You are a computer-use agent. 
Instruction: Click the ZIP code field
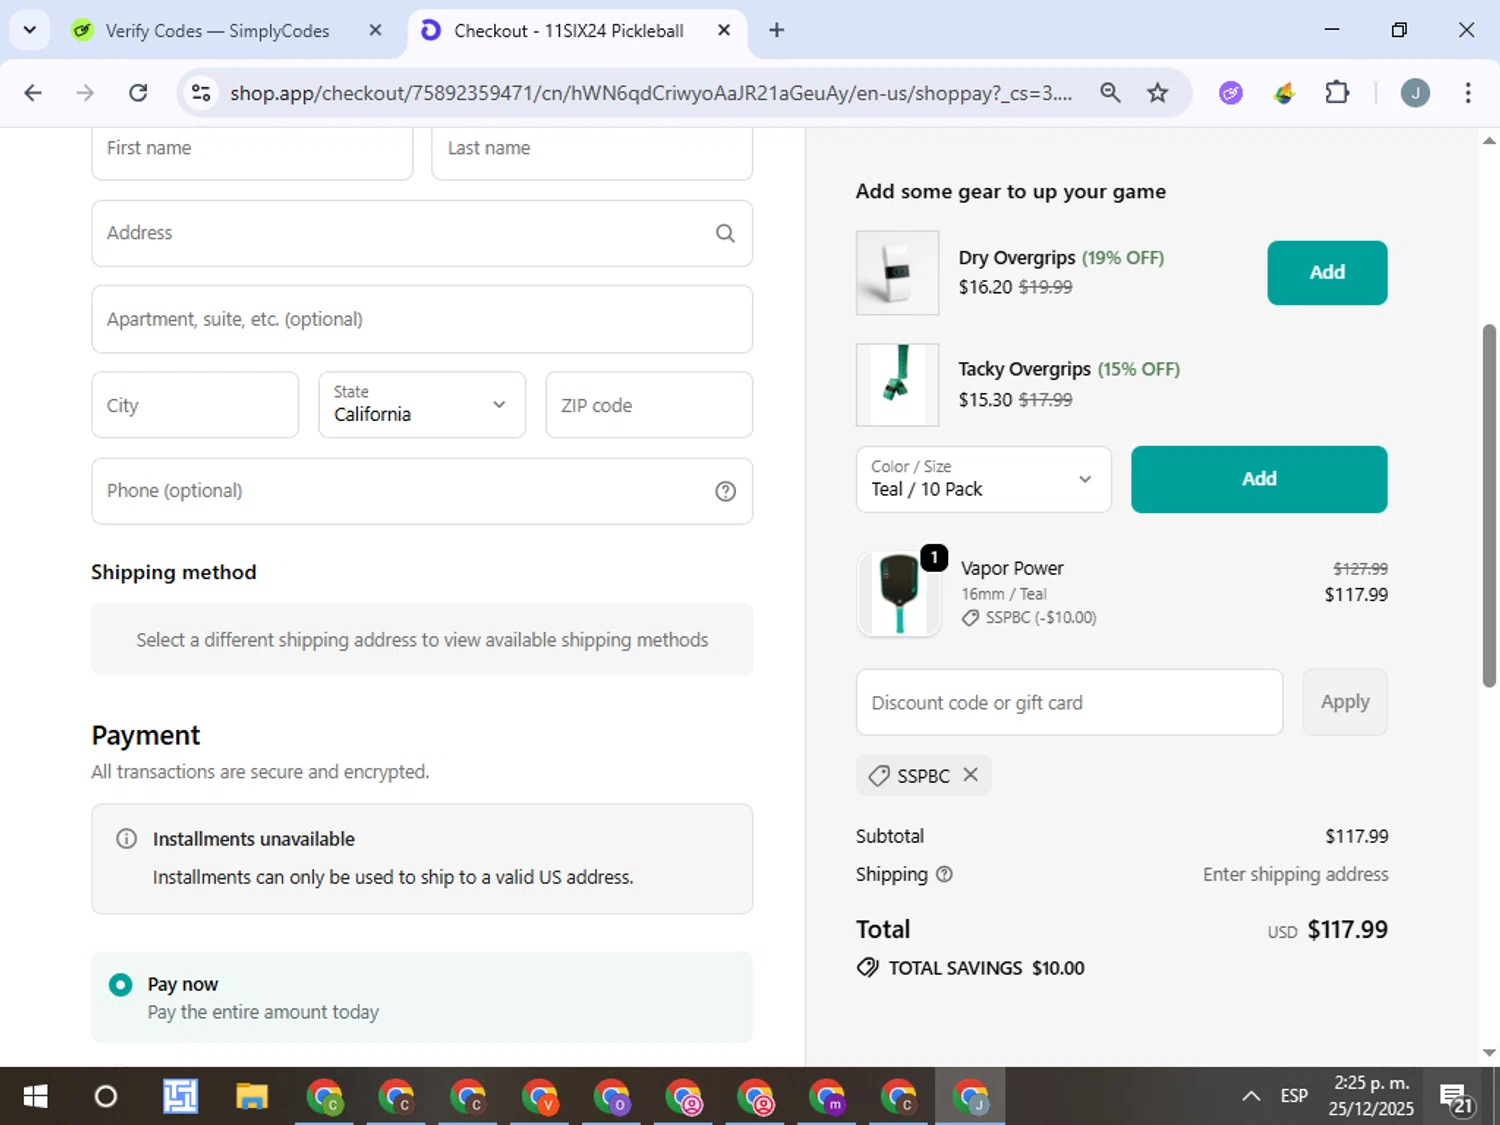[x=649, y=405]
